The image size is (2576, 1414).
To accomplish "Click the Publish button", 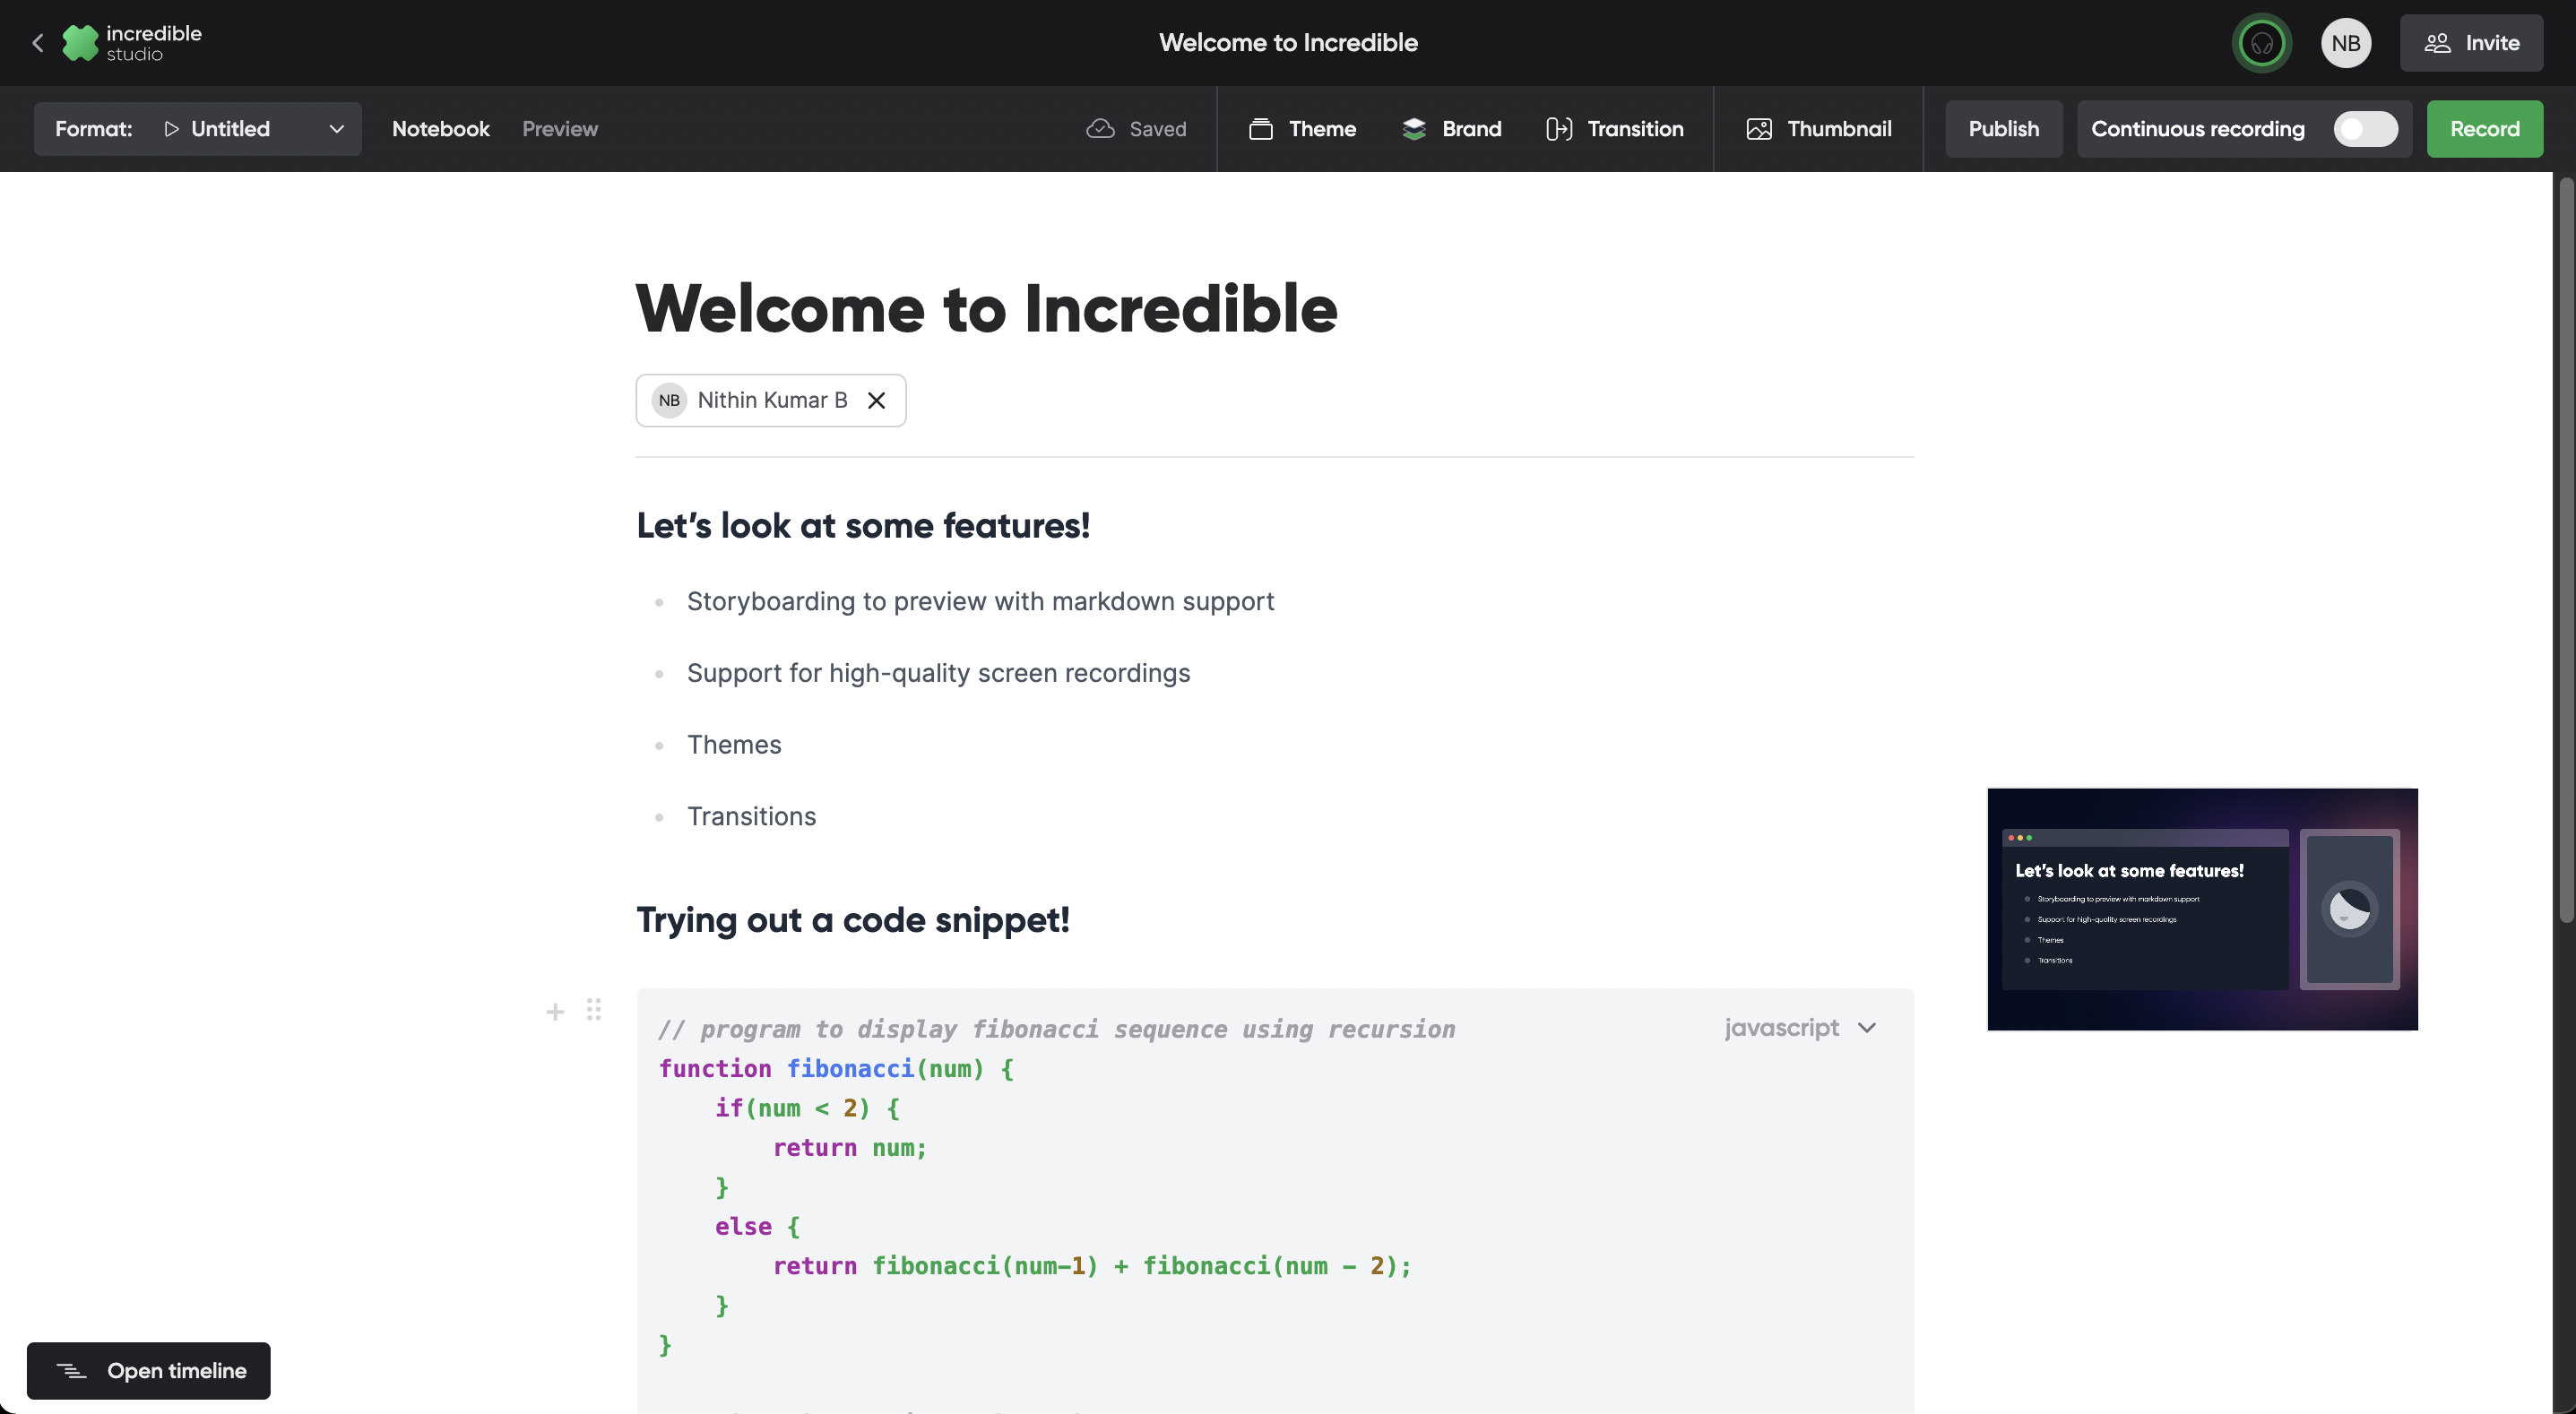I will coord(2003,127).
